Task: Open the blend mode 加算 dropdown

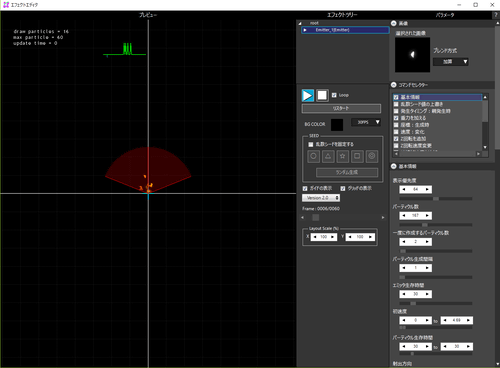Action: (451, 62)
